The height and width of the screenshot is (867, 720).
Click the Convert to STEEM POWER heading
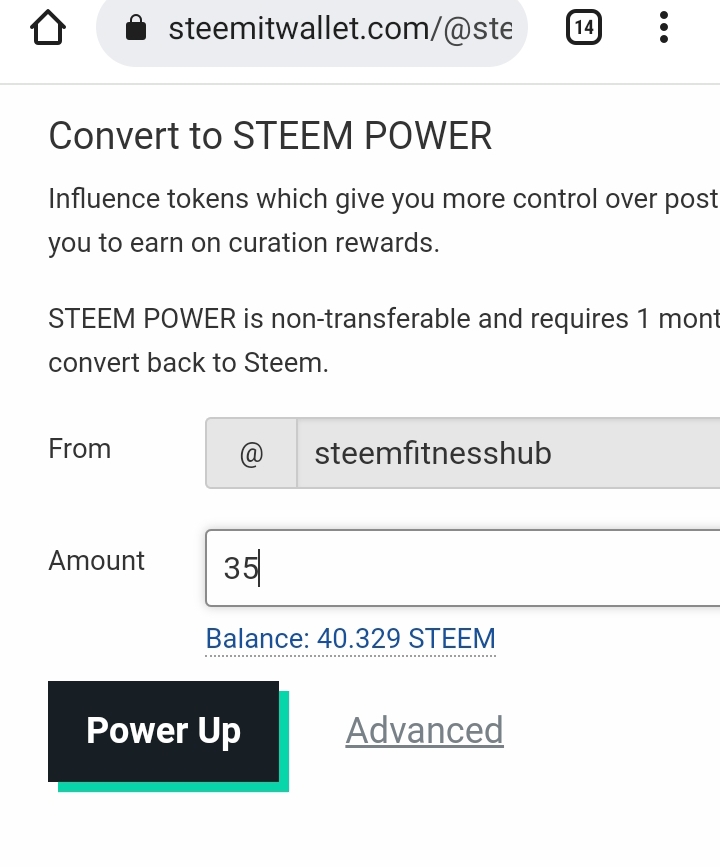coord(270,135)
